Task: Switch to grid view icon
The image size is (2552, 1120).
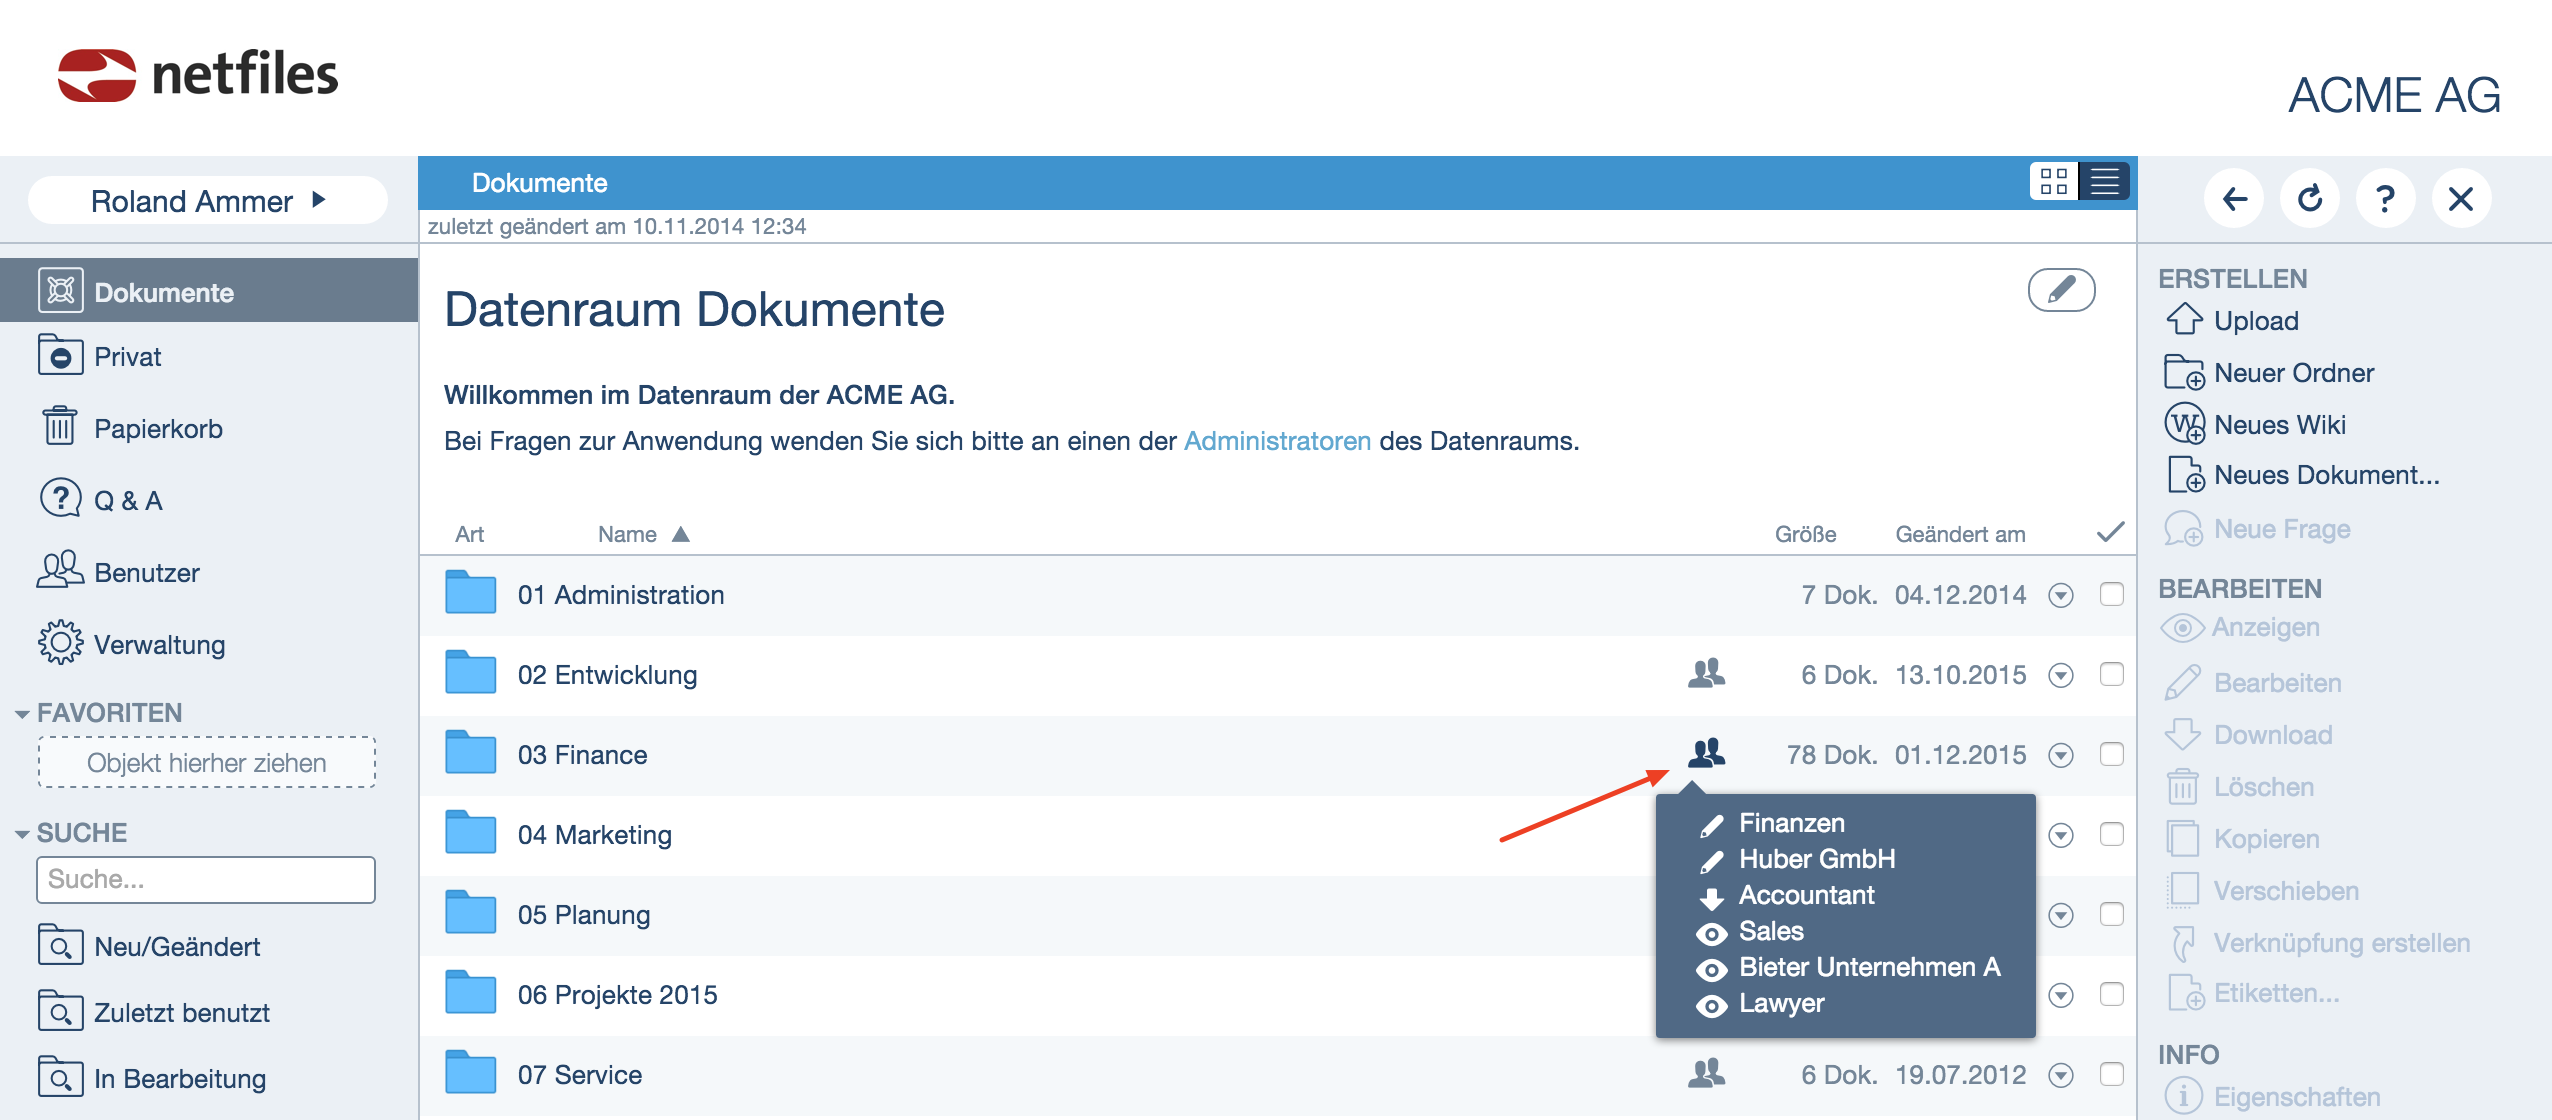Action: point(2053,182)
